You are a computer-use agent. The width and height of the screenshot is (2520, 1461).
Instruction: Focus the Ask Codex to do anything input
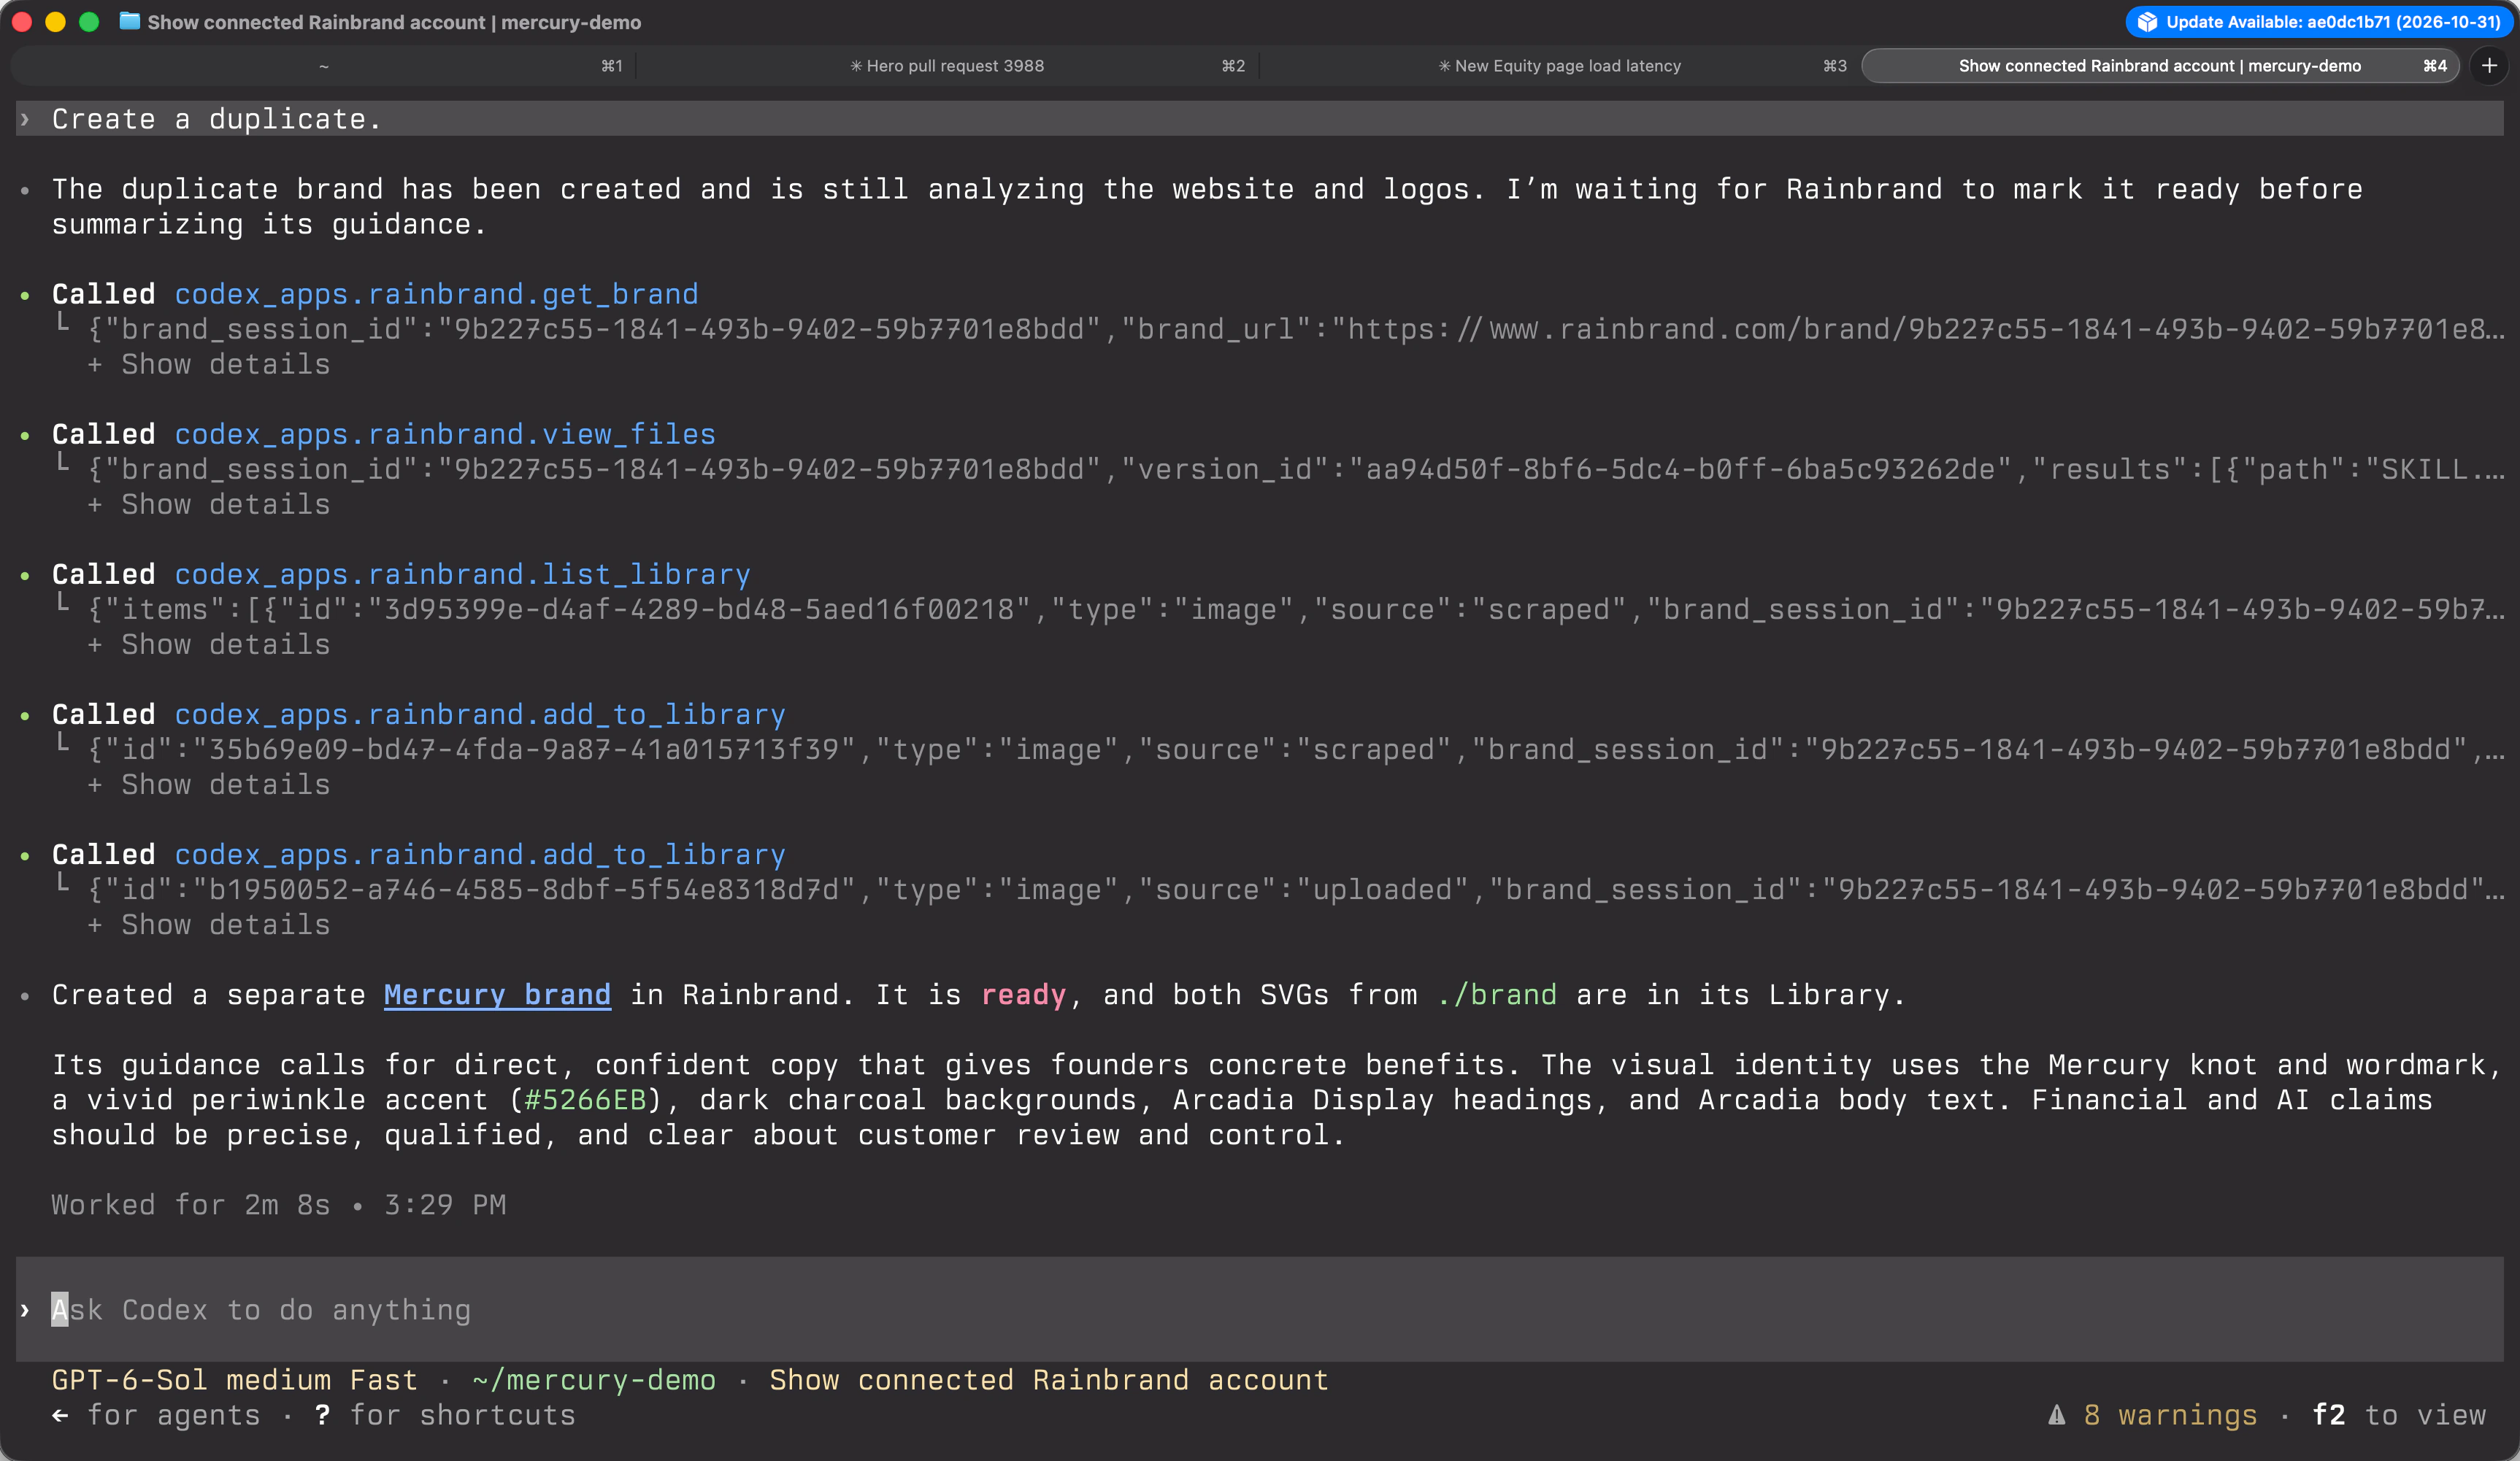pyautogui.click(x=1260, y=1310)
